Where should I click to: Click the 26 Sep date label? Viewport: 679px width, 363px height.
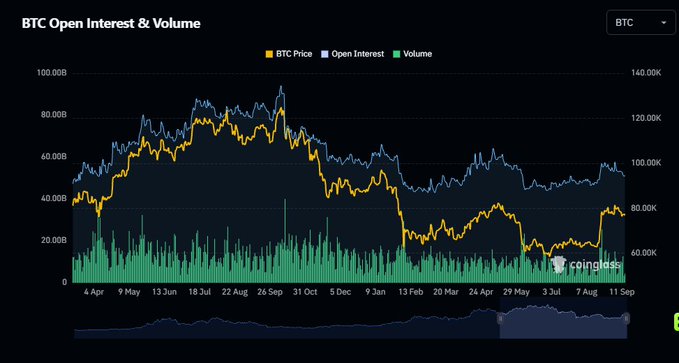[270, 292]
